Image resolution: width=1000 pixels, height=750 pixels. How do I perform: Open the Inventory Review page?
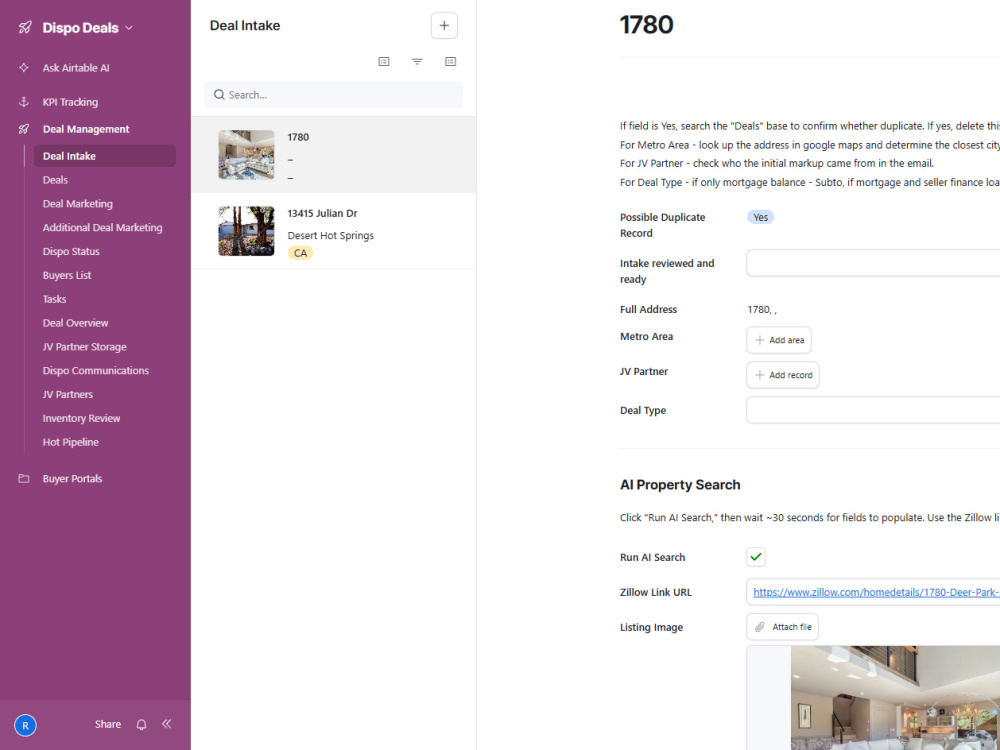[81, 418]
